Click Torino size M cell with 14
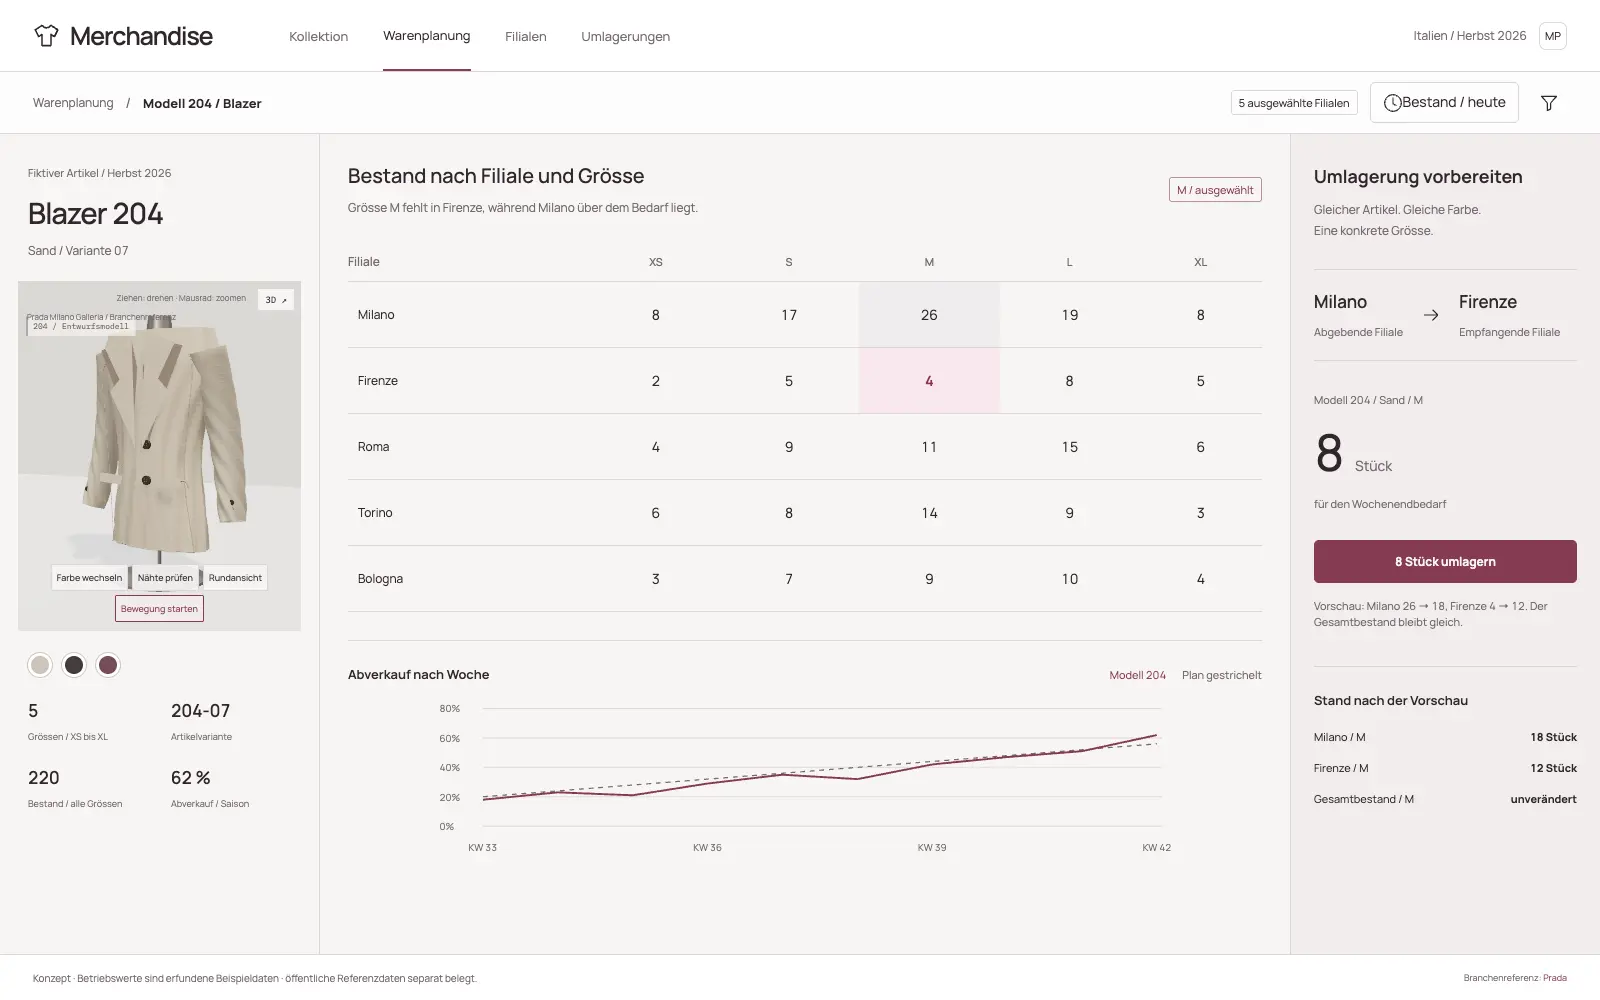This screenshot has width=1600, height=1000. 929,513
